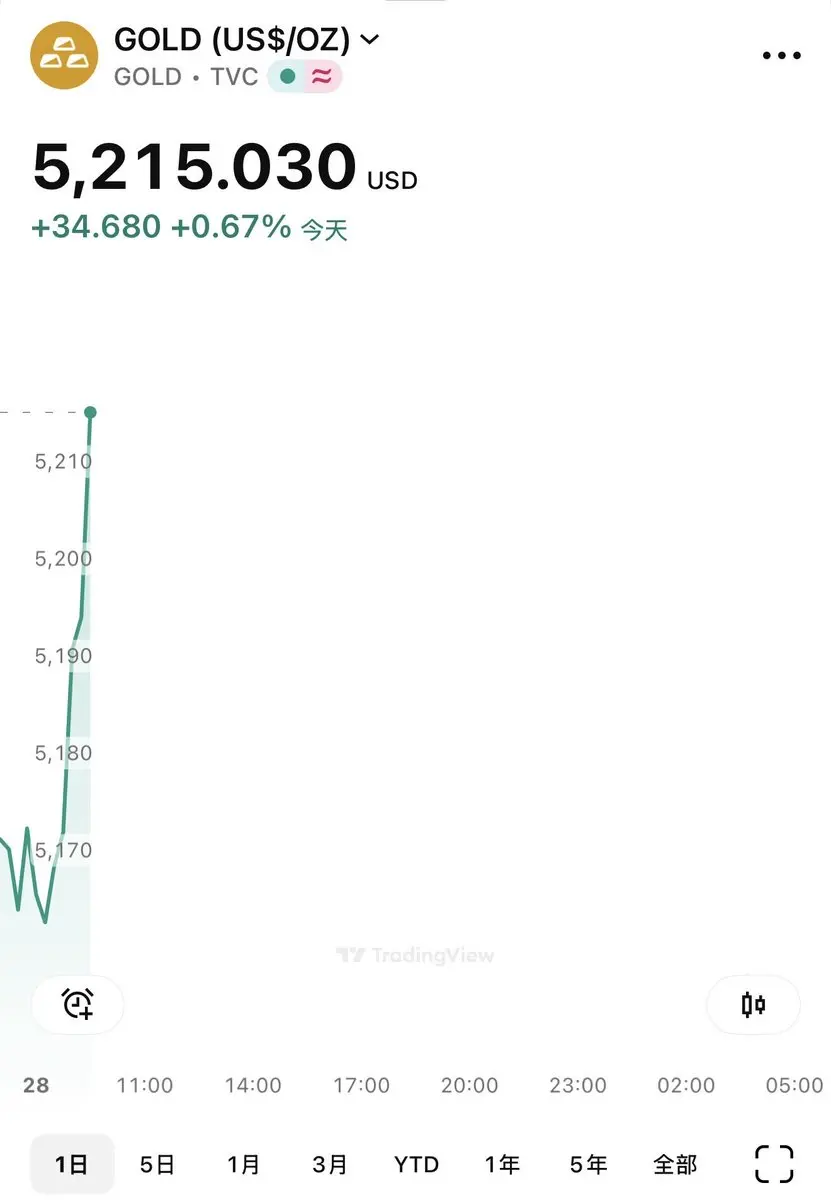Open the three-dot more options menu
831x1200 pixels.
point(781,56)
